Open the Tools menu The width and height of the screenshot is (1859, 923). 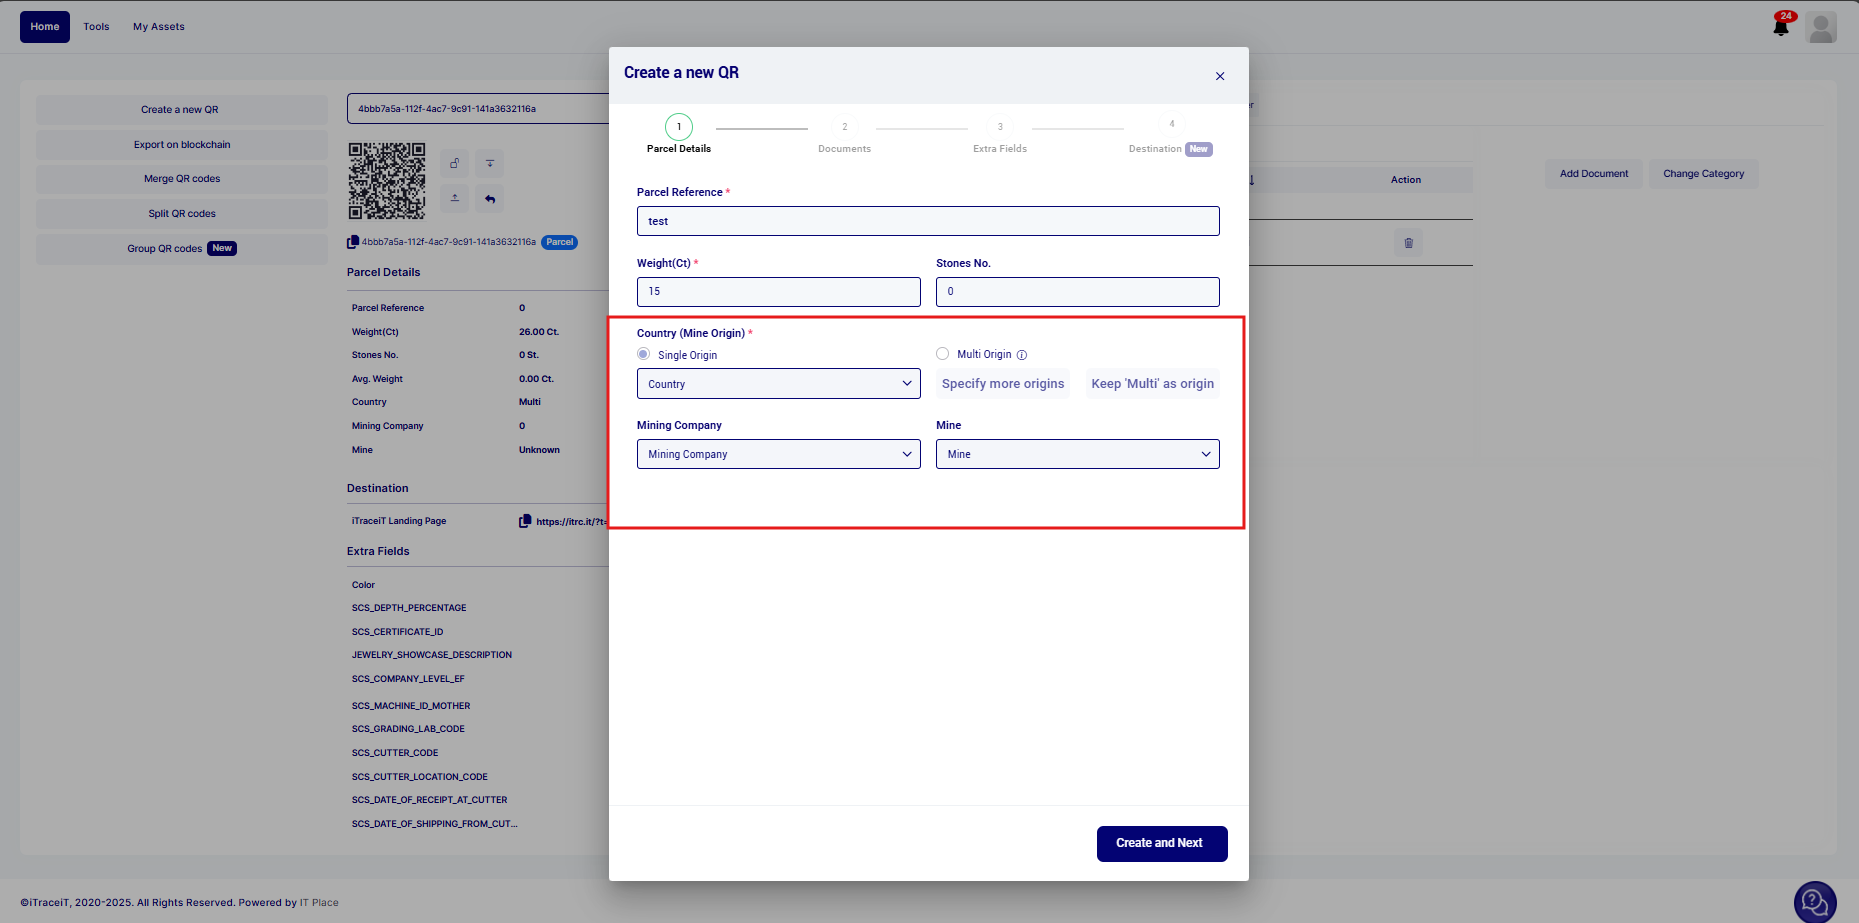pyautogui.click(x=96, y=27)
